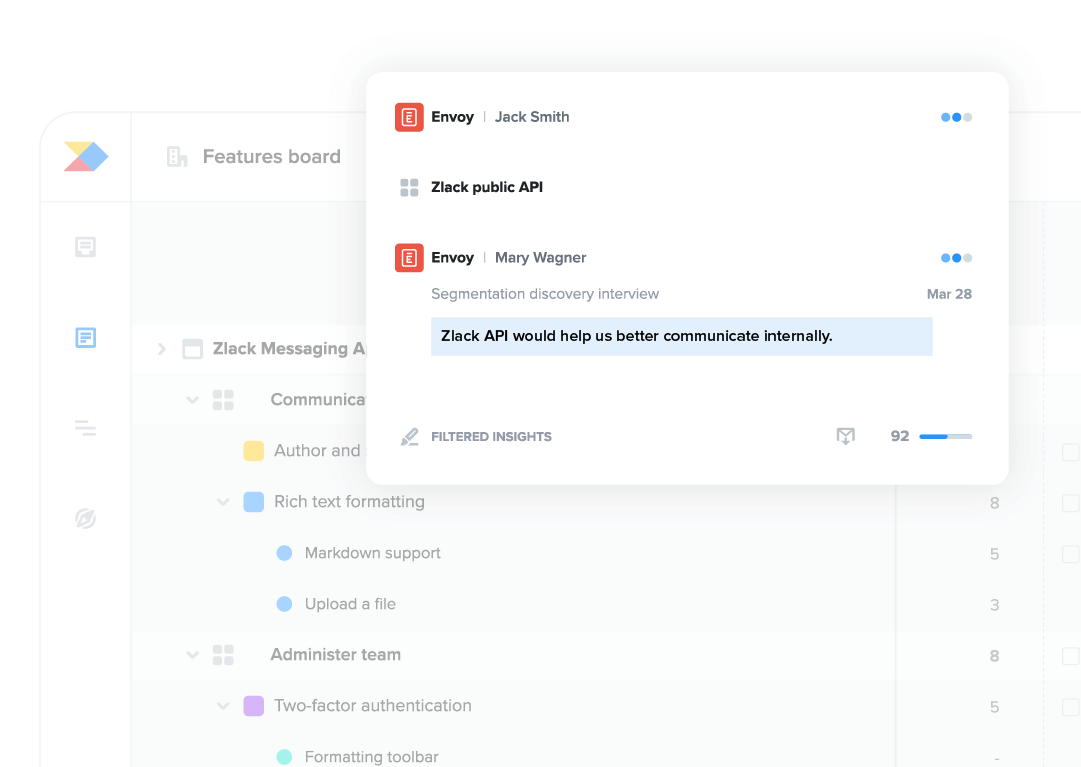Select the Markdown support subfeature

point(372,553)
